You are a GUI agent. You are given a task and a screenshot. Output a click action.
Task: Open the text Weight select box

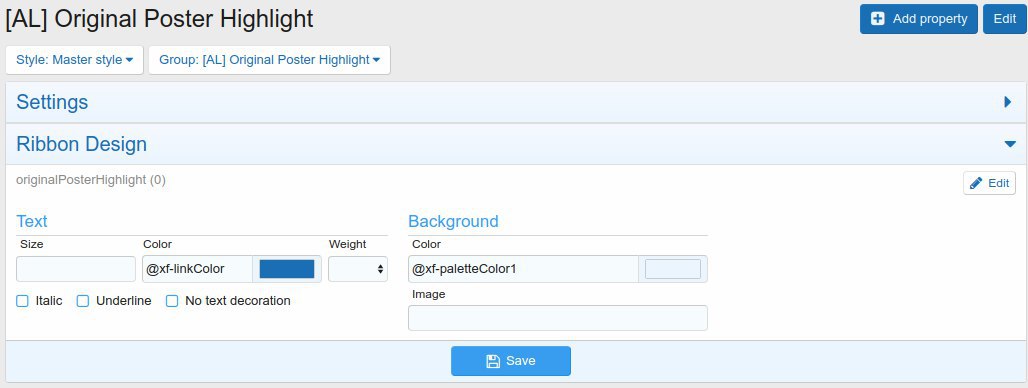point(358,269)
